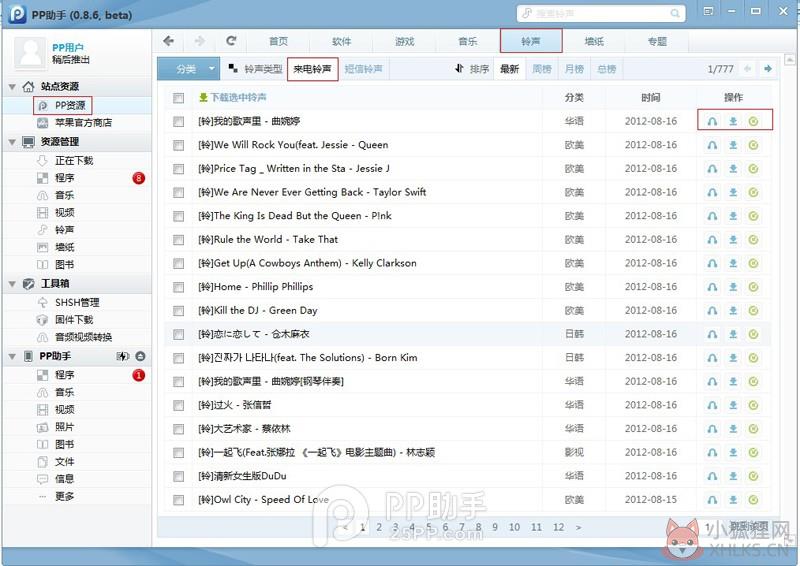The width and height of the screenshot is (800, 566).
Task: Check the box for We Will Rock You
Action: pos(178,145)
